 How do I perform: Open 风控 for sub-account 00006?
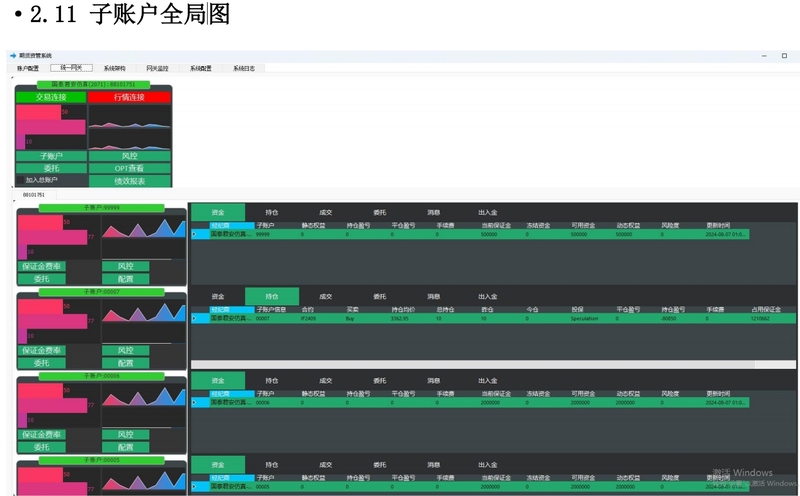(x=126, y=435)
